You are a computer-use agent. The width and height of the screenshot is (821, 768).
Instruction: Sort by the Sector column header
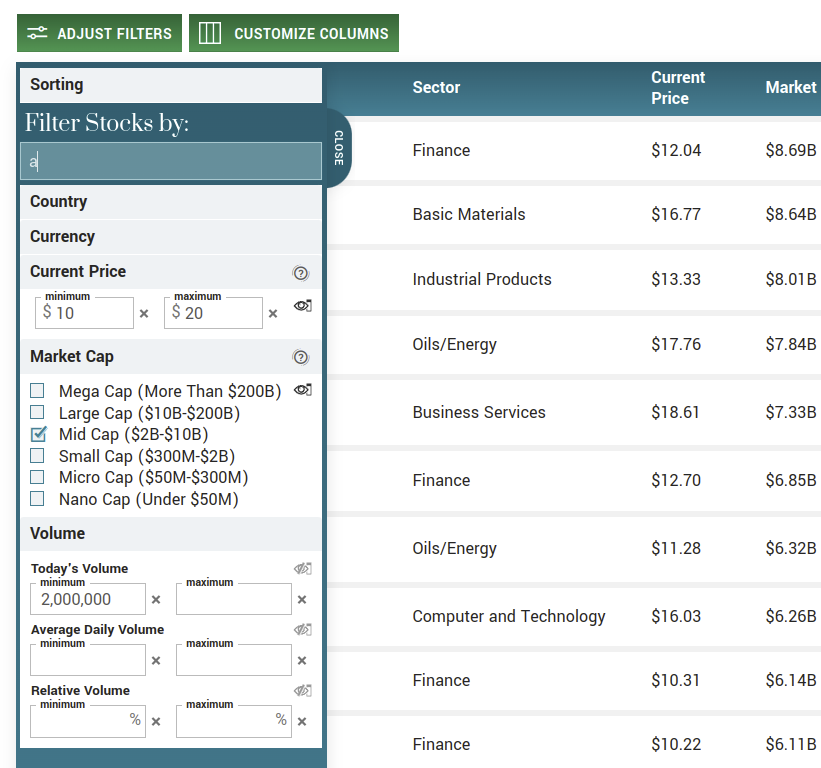(436, 87)
